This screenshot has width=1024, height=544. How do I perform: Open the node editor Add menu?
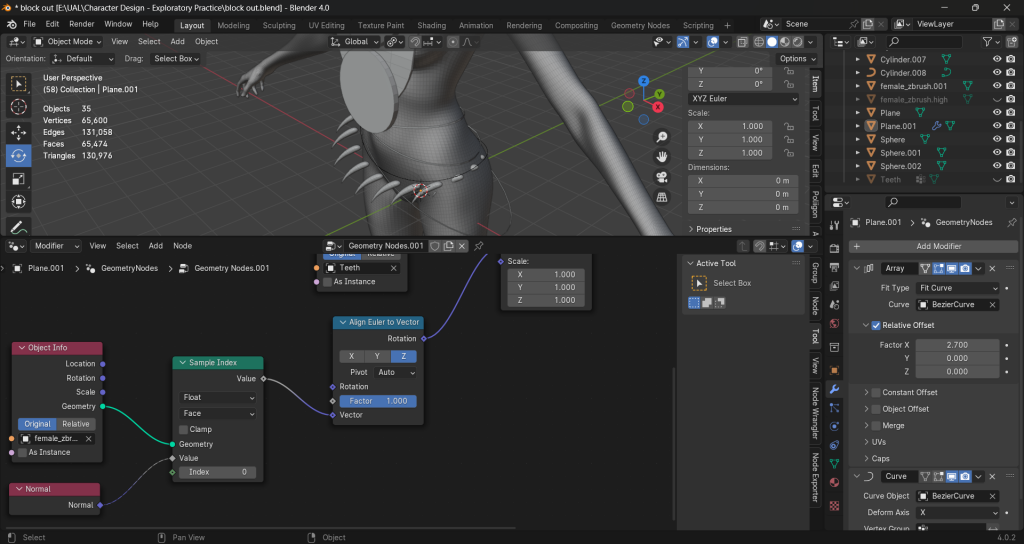[155, 246]
